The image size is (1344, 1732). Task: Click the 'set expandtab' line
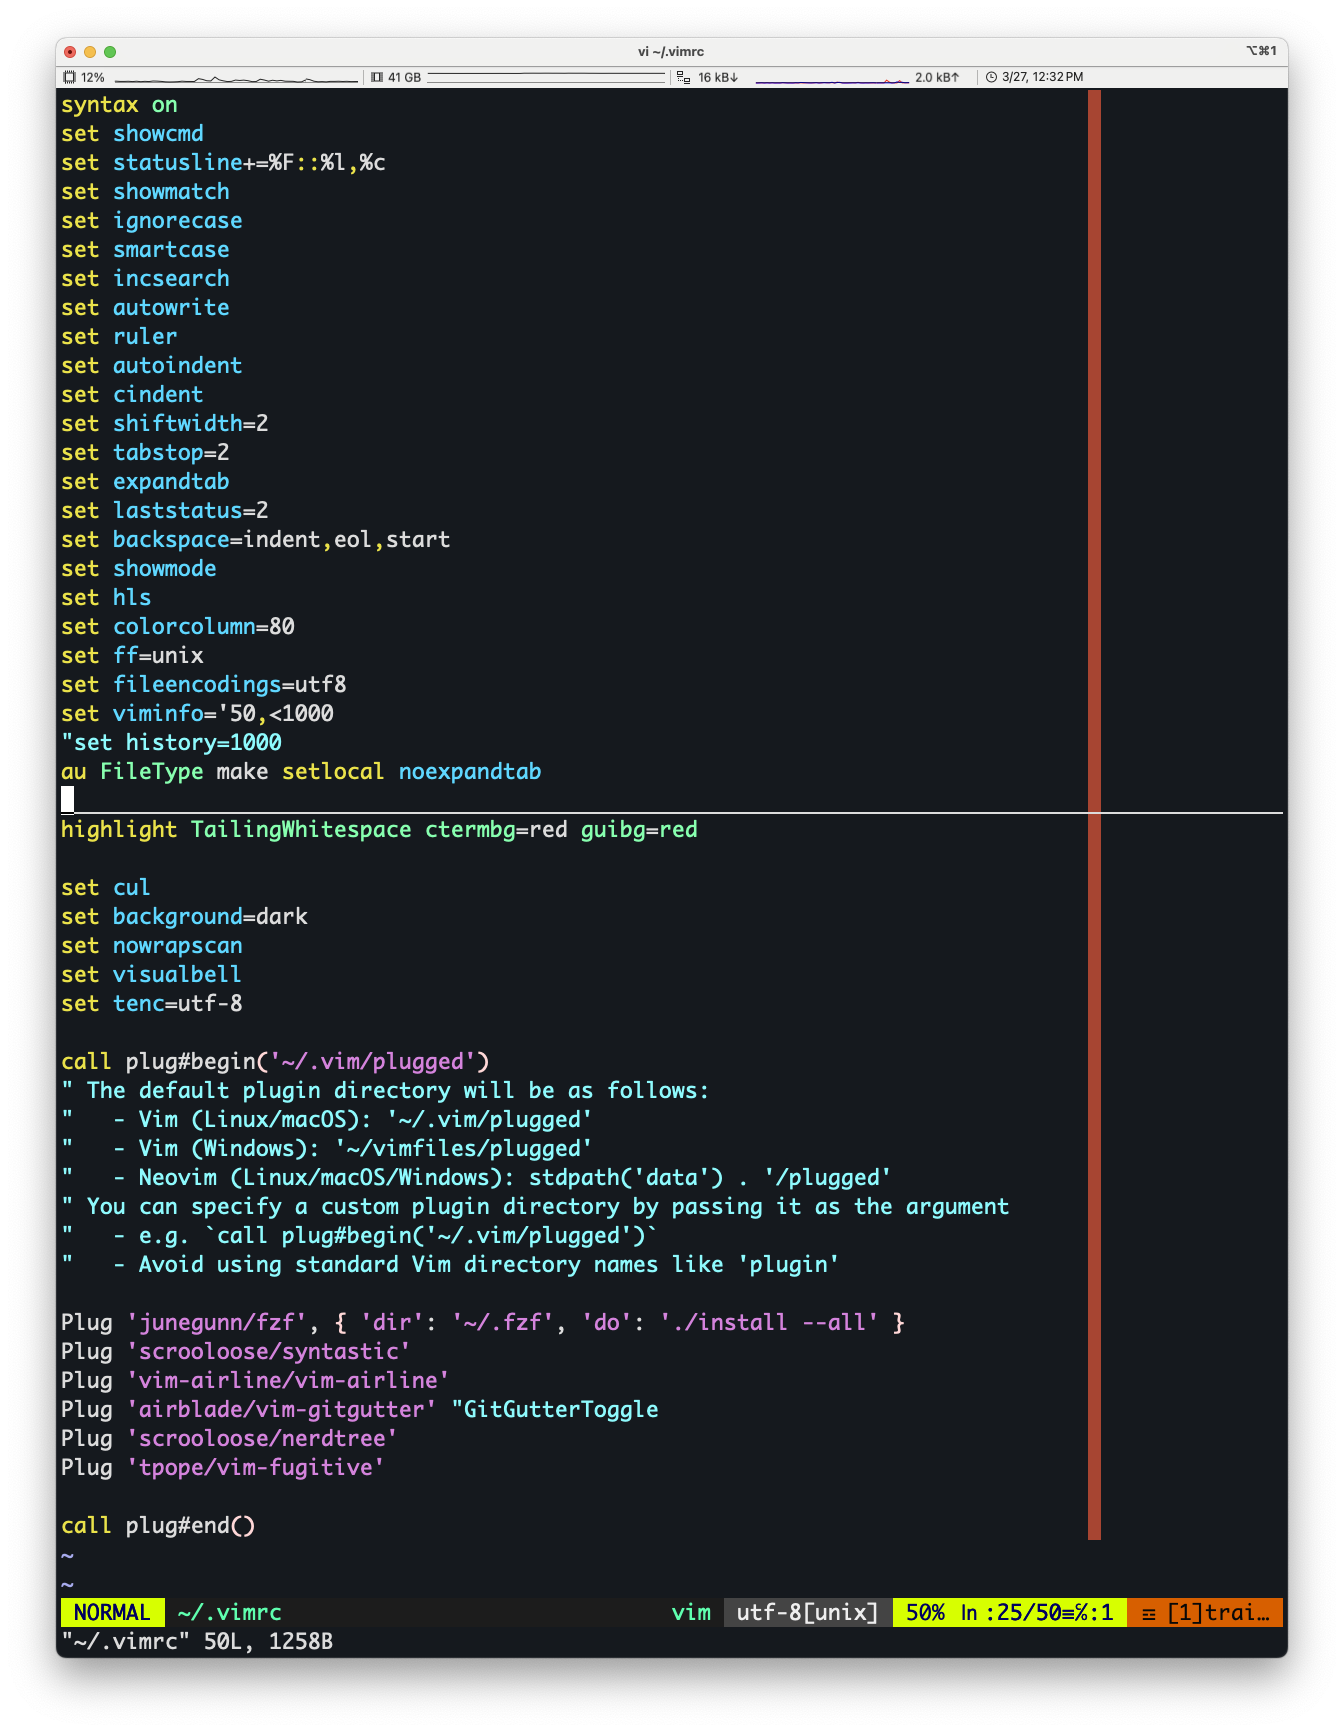click(145, 482)
